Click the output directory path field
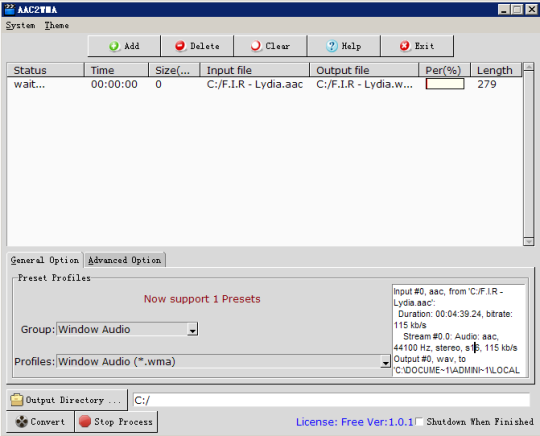 click(331, 400)
